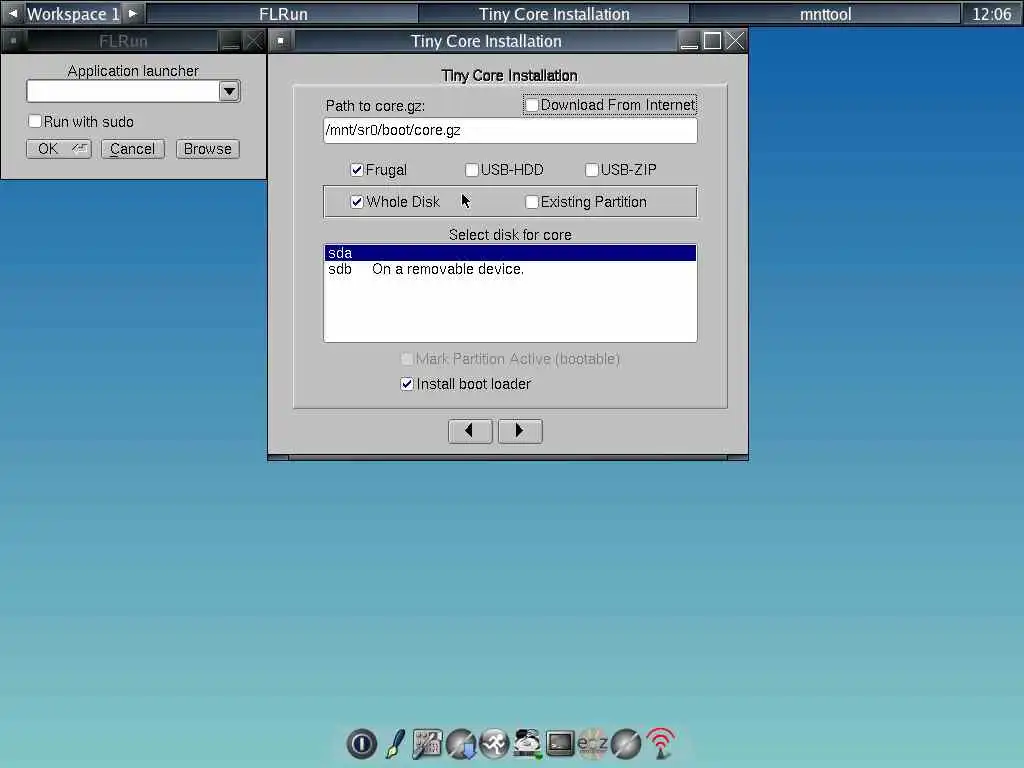
Task: Click the Exit power icon in the dock
Action: pos(362,743)
